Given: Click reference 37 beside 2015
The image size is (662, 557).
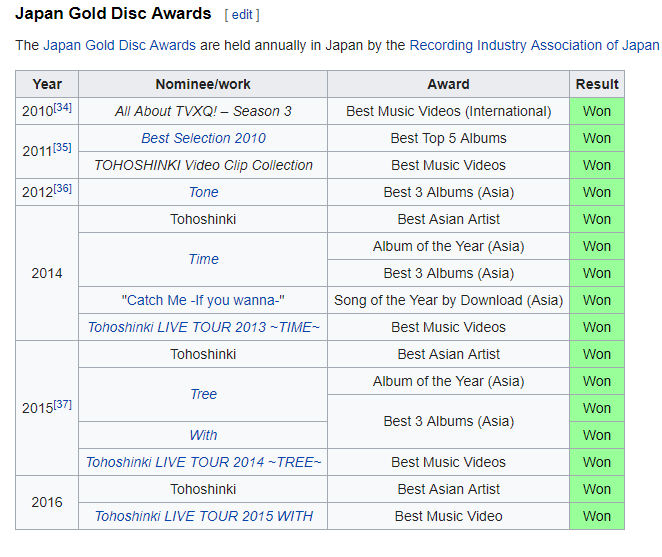Looking at the screenshot, I should click(62, 404).
